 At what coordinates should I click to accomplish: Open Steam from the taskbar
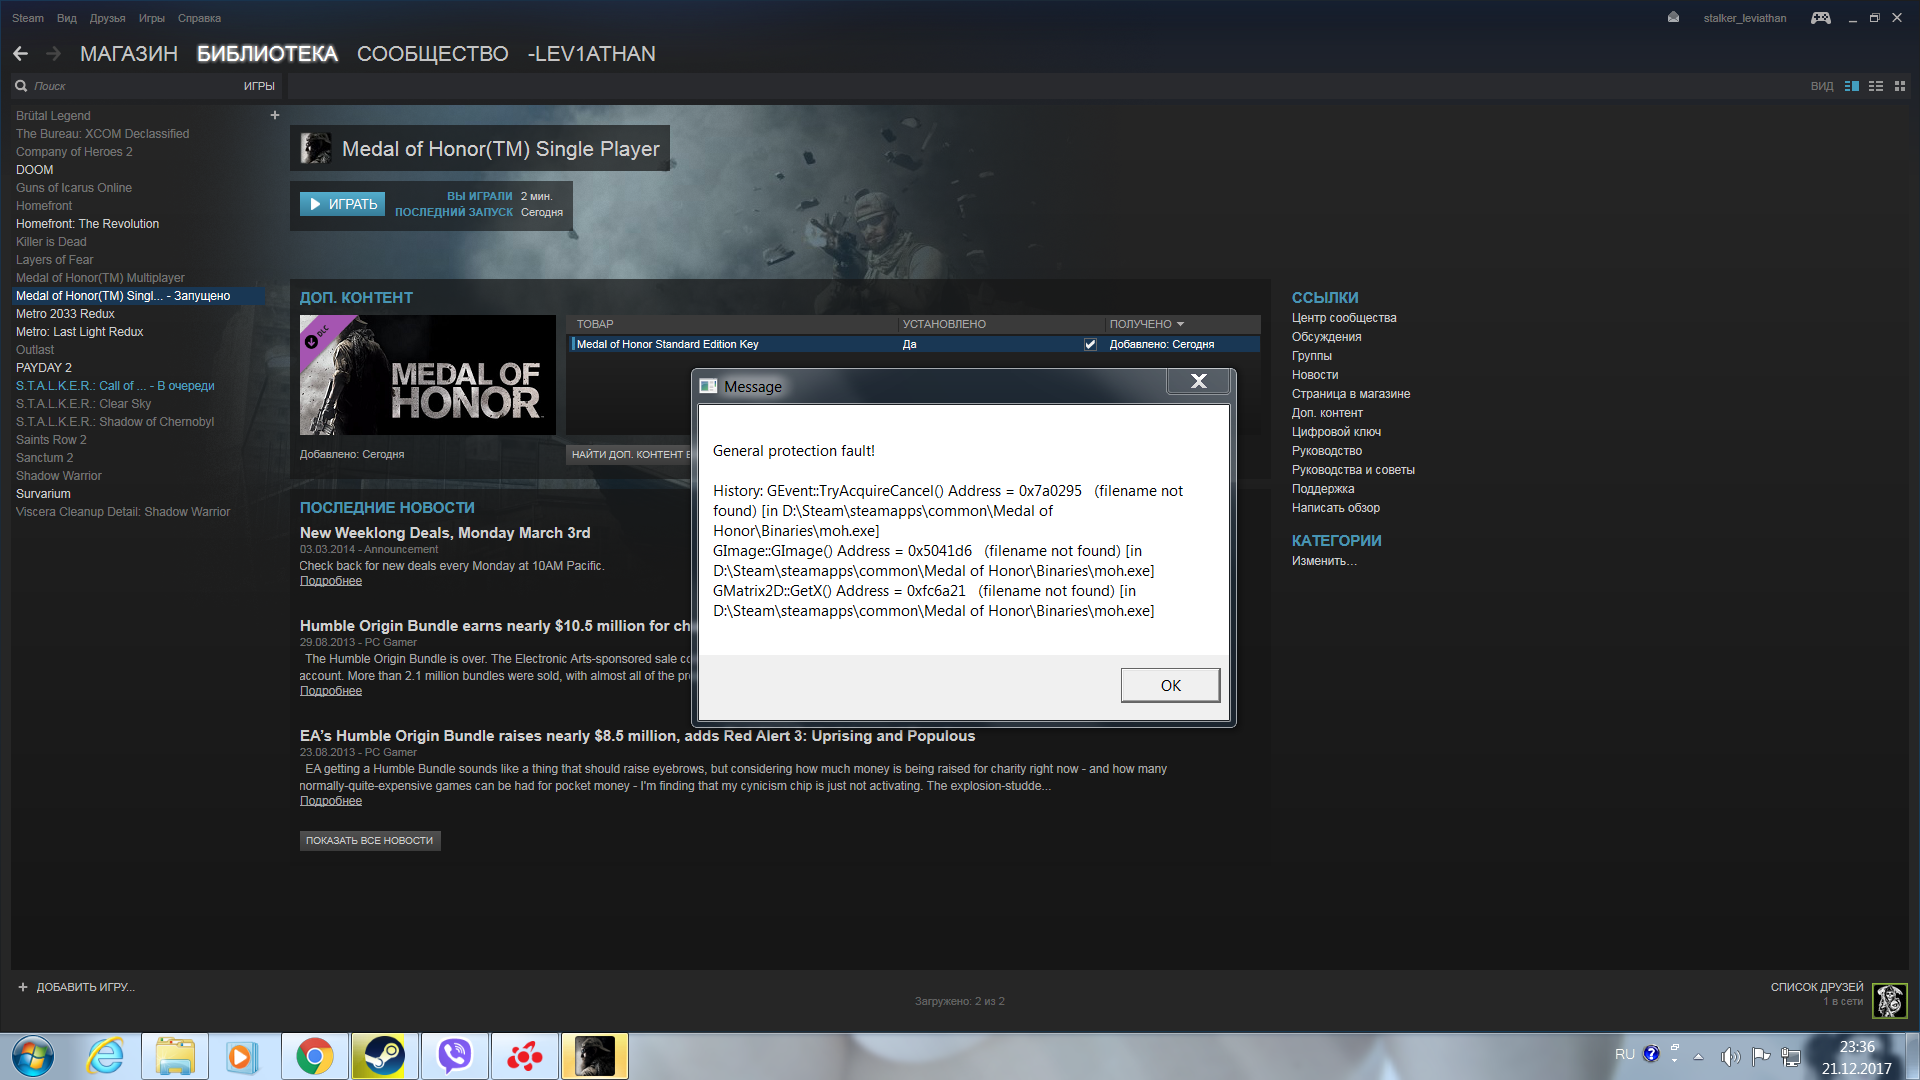pos(384,1056)
